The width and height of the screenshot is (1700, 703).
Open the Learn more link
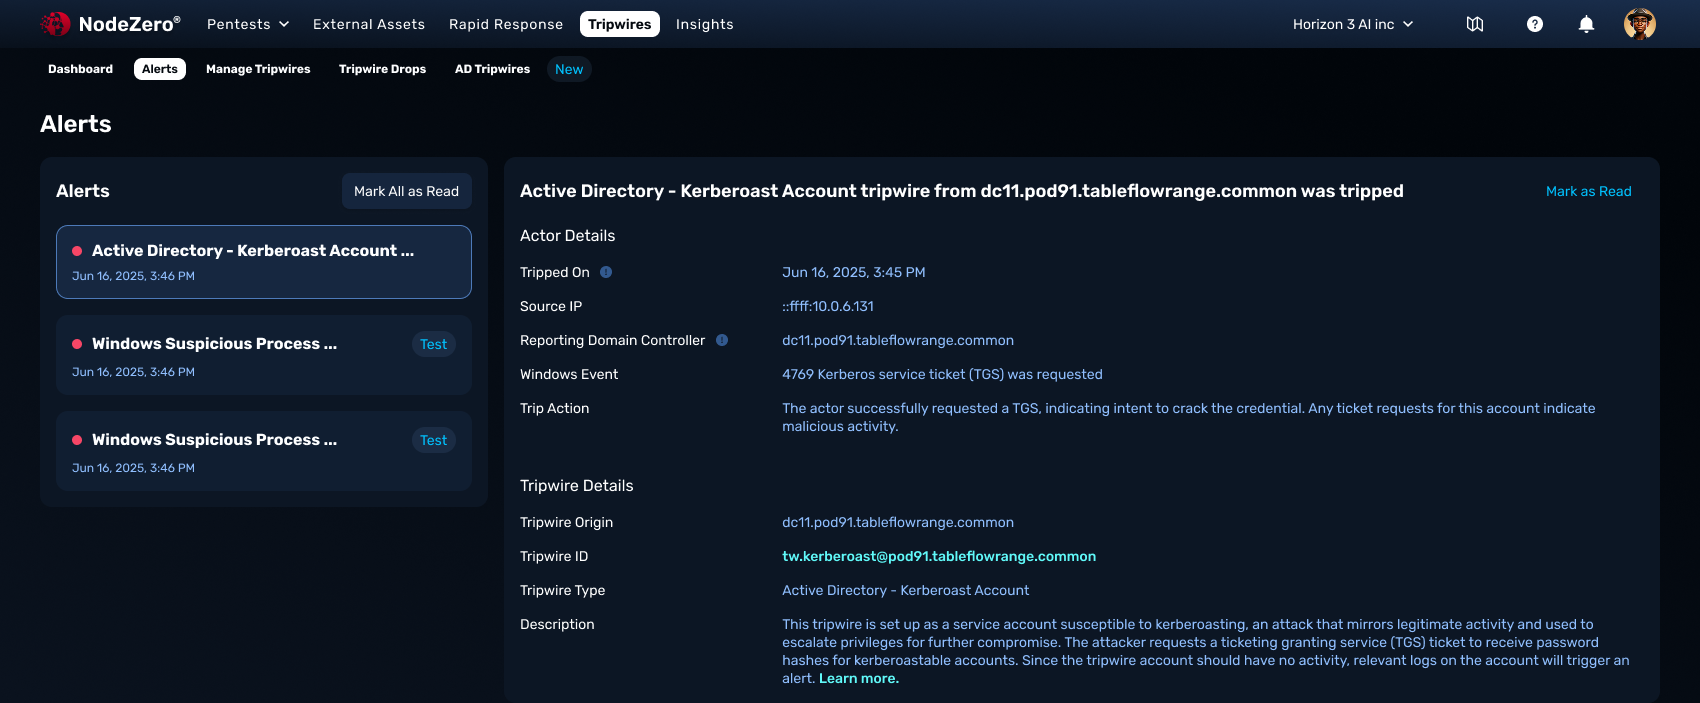click(859, 678)
